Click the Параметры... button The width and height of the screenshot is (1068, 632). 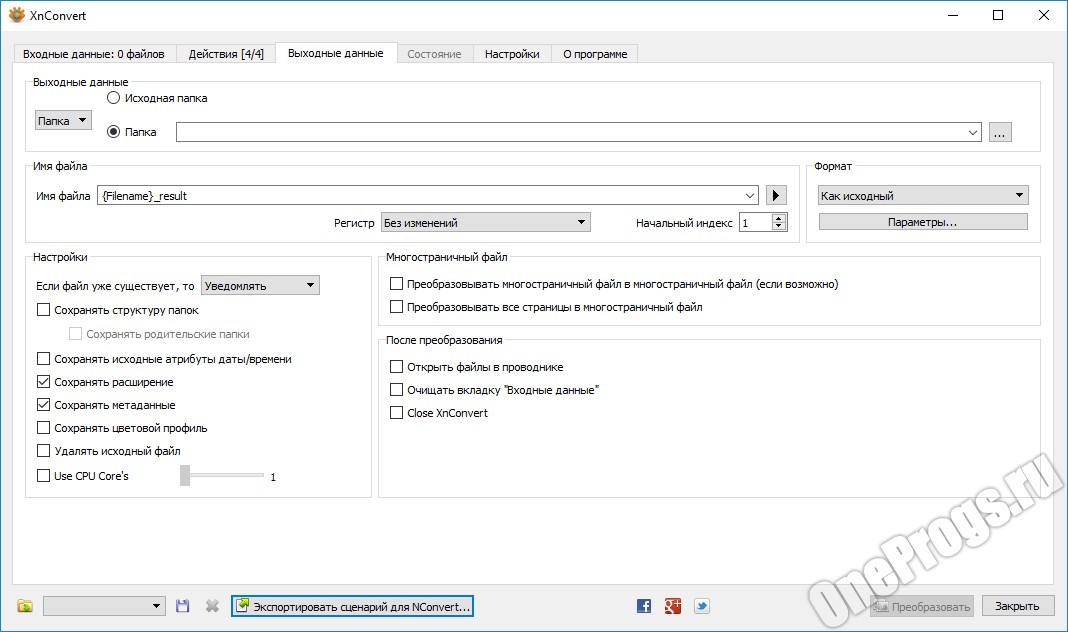tap(923, 222)
